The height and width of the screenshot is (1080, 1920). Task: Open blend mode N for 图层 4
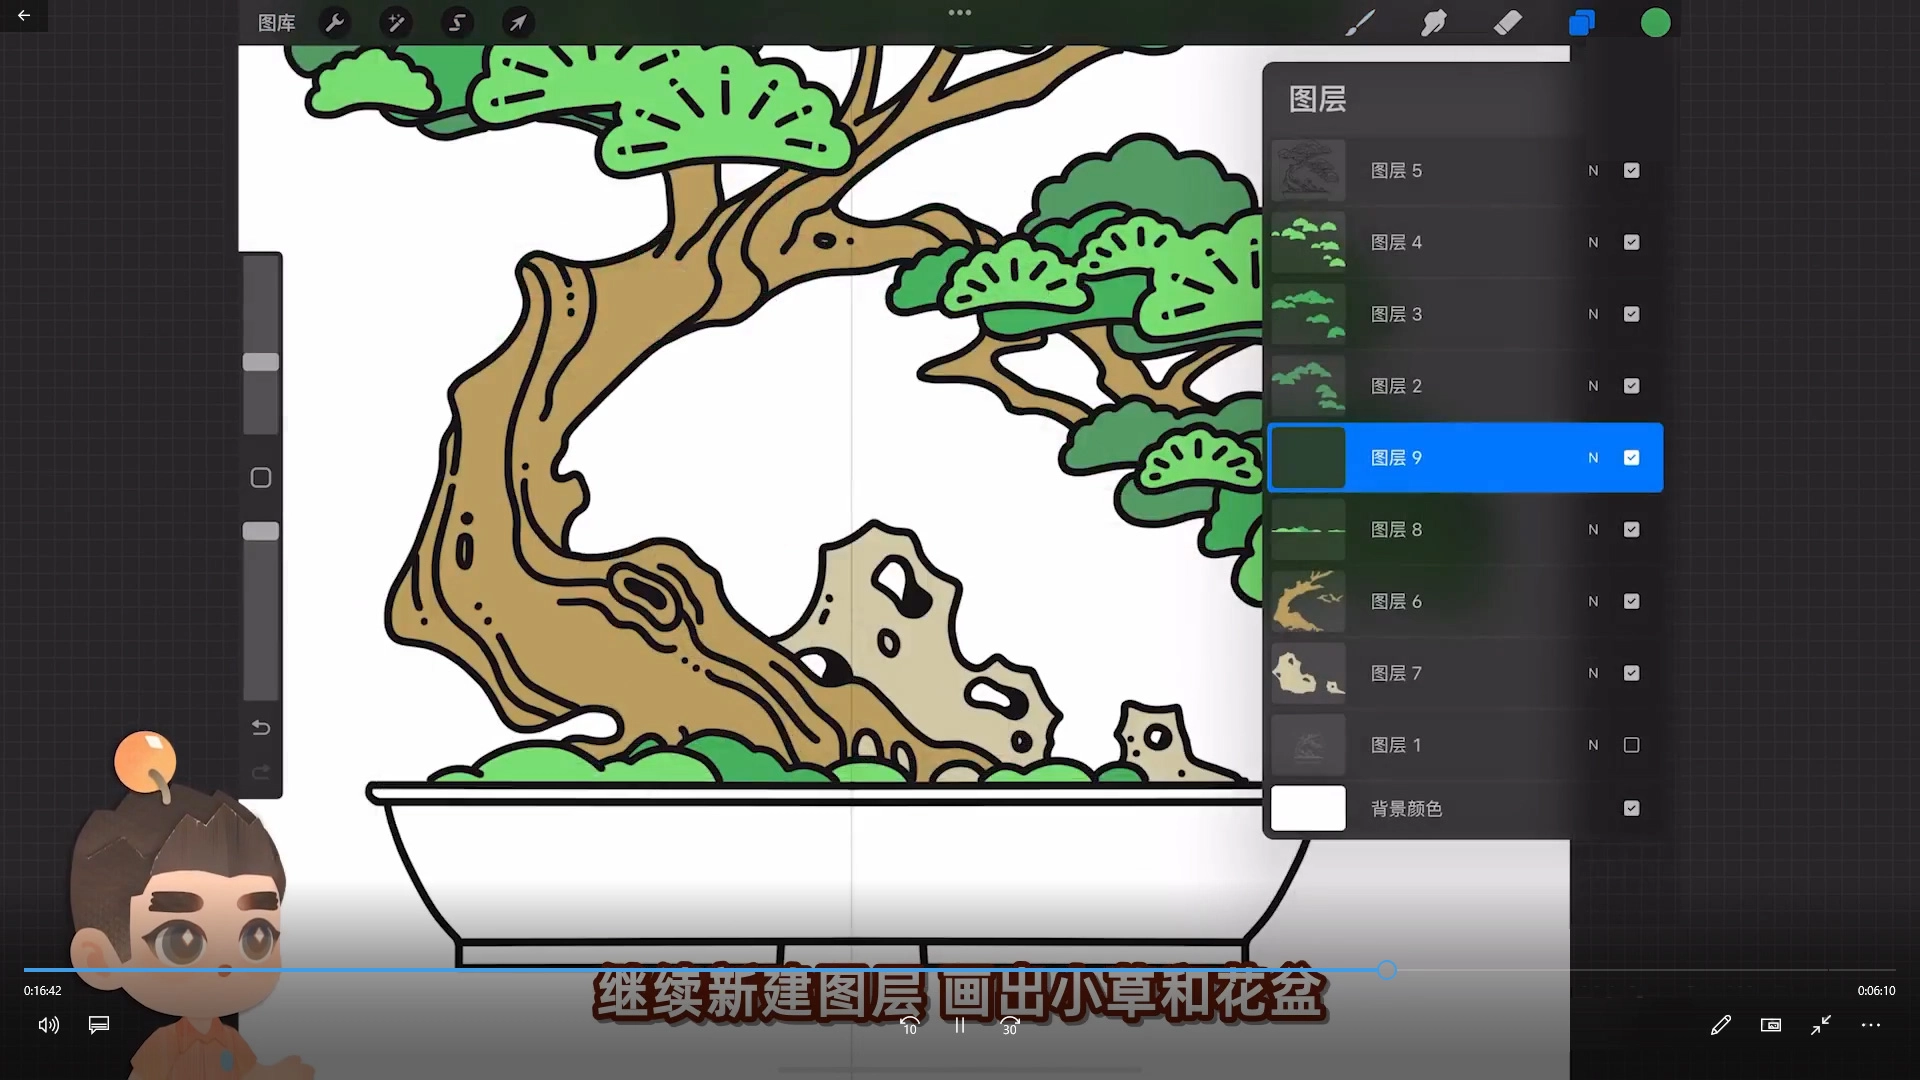coord(1593,243)
